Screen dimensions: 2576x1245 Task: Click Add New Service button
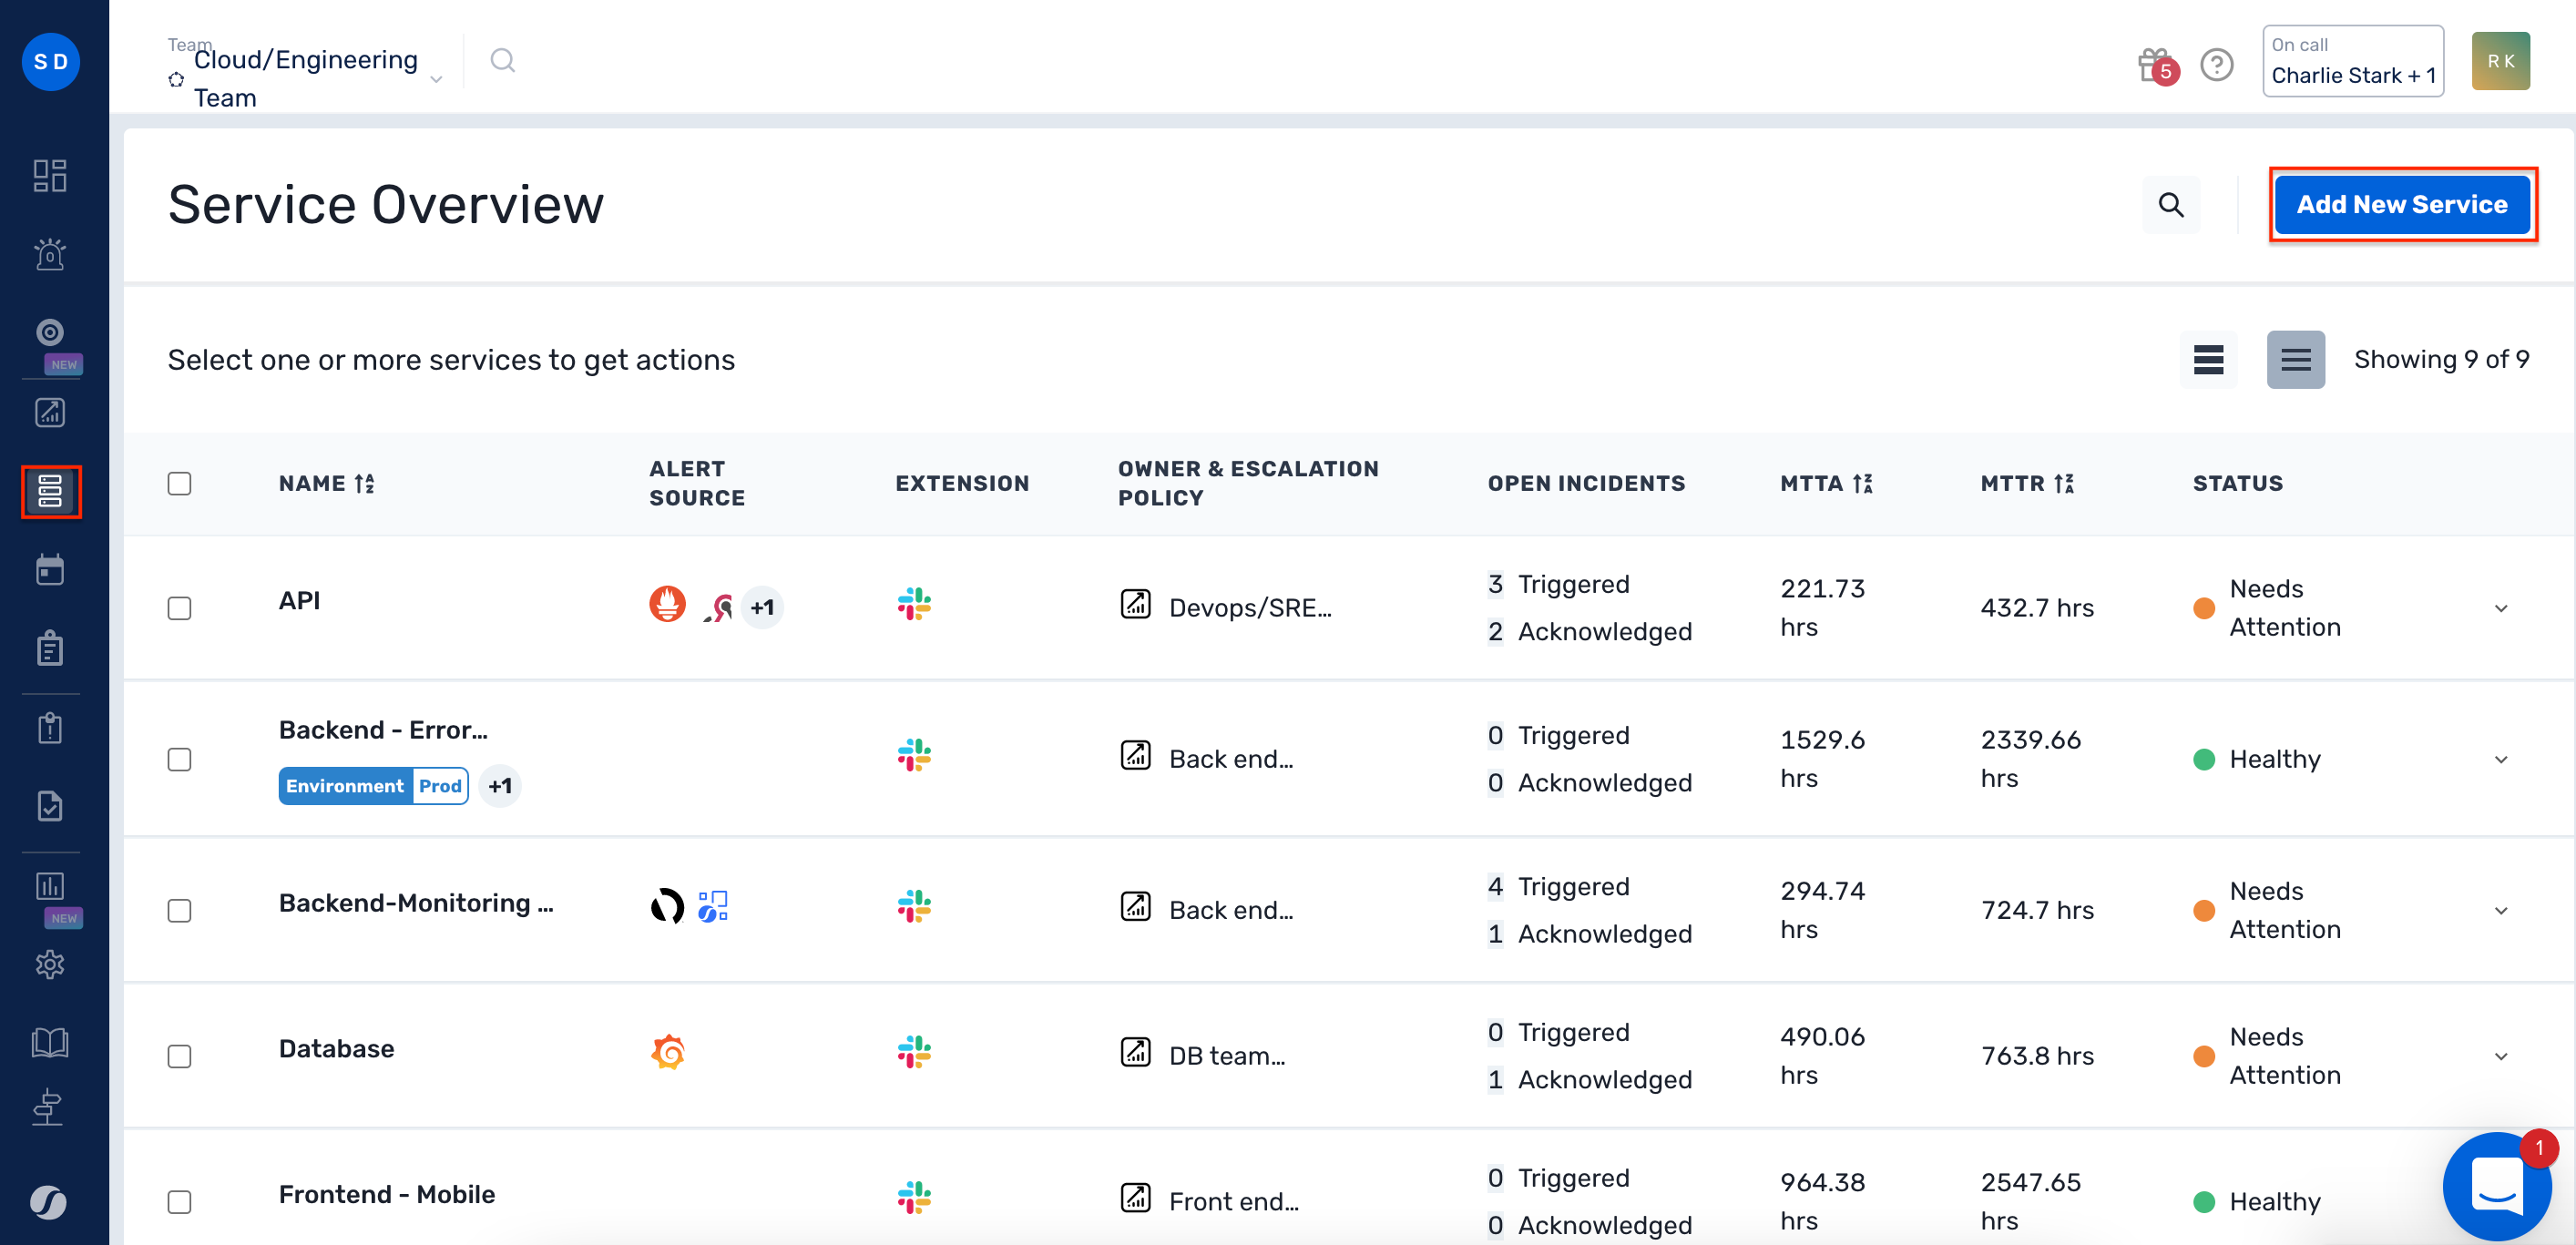pos(2401,204)
